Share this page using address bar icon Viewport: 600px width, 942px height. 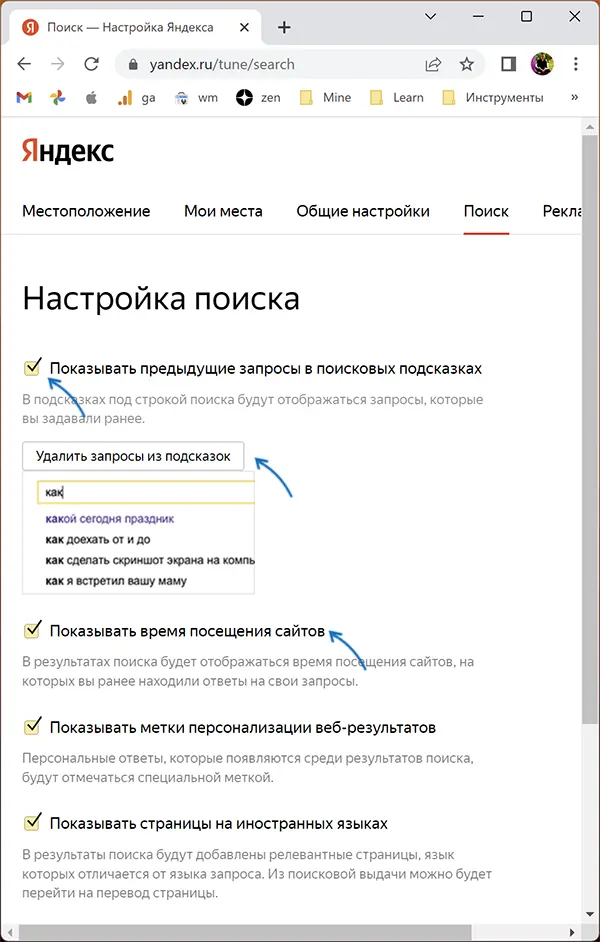point(433,64)
